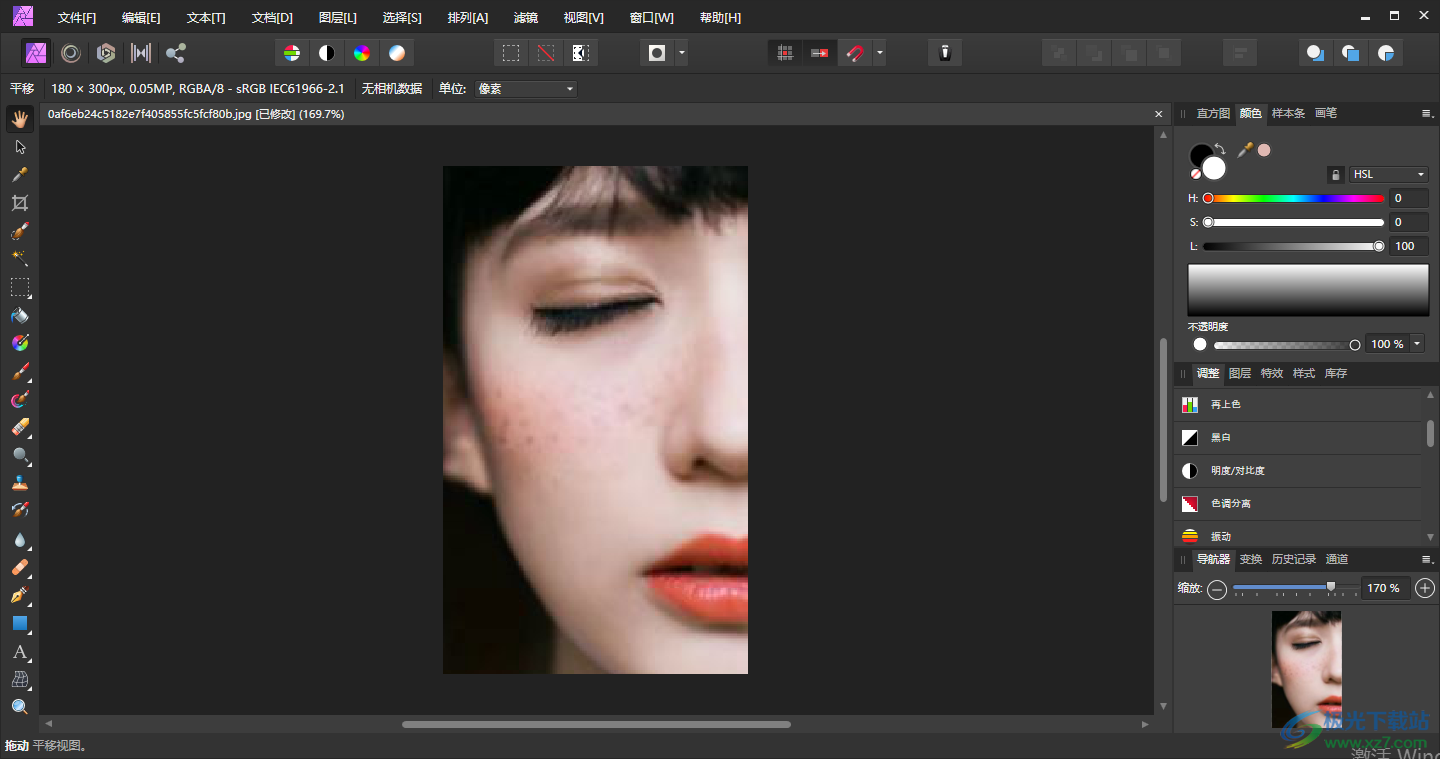Select the Colour Picker eyedropper tool
Screen dimensions: 1440x759
coord(20,175)
